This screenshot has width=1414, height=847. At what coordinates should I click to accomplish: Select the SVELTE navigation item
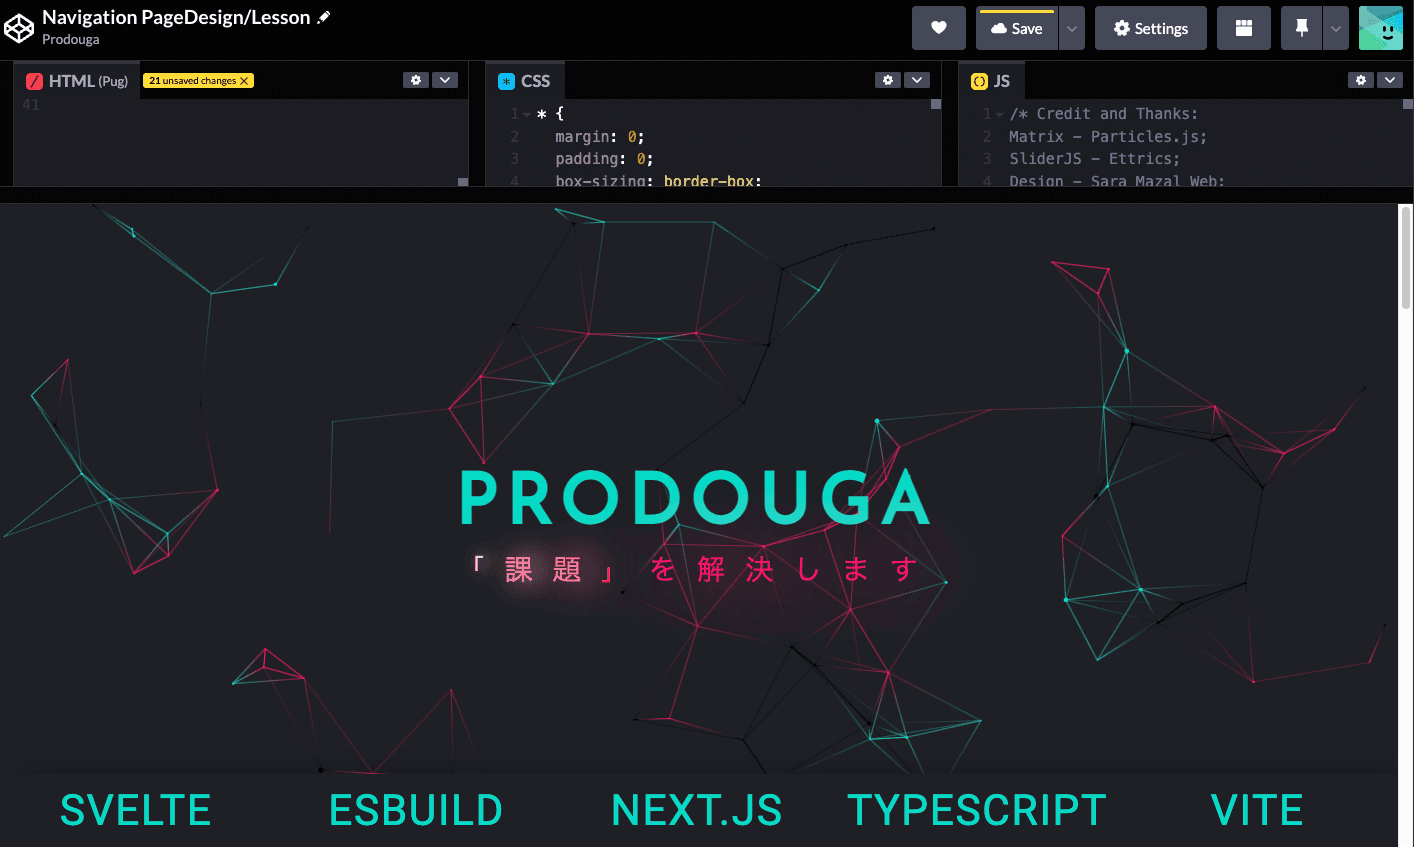coord(136,810)
